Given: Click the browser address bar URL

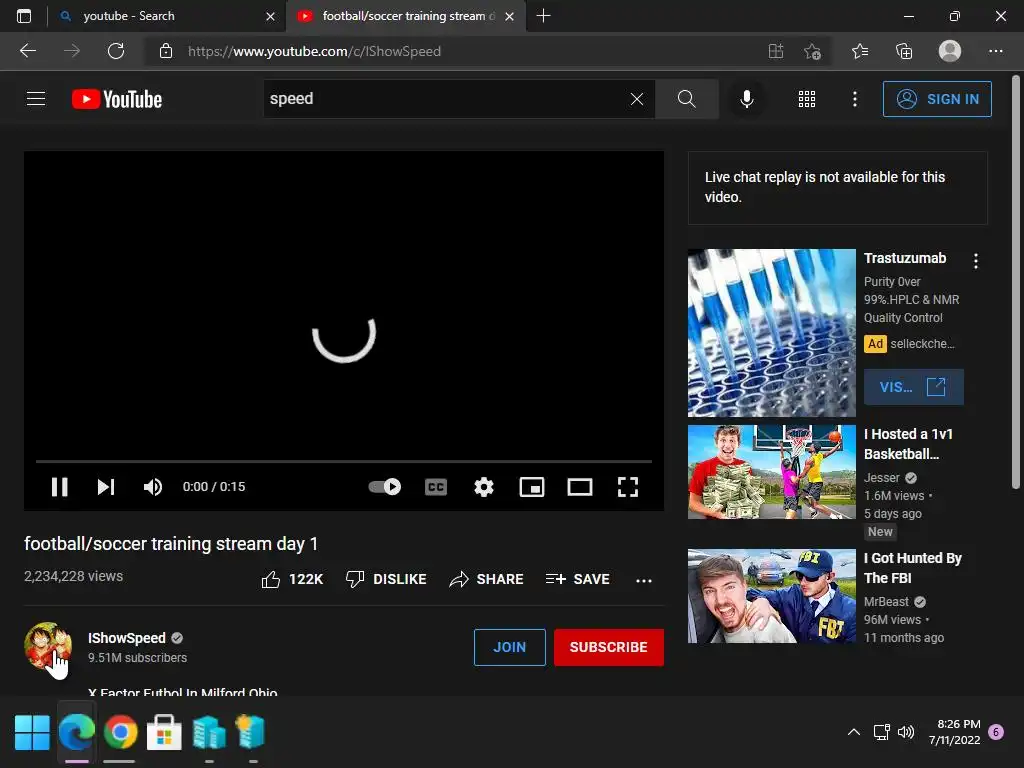Looking at the screenshot, I should tap(314, 51).
